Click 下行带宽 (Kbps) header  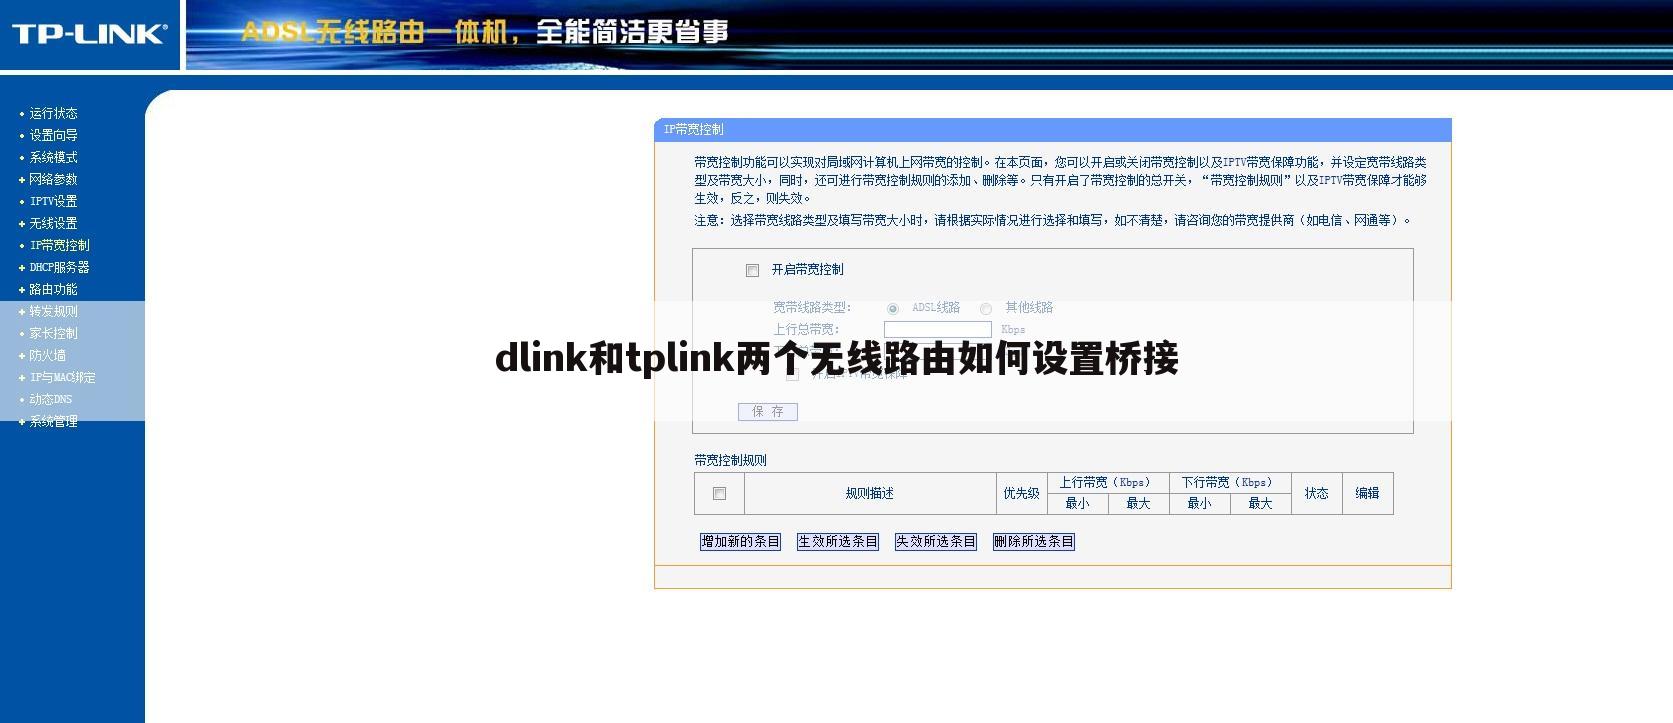pos(1229,482)
